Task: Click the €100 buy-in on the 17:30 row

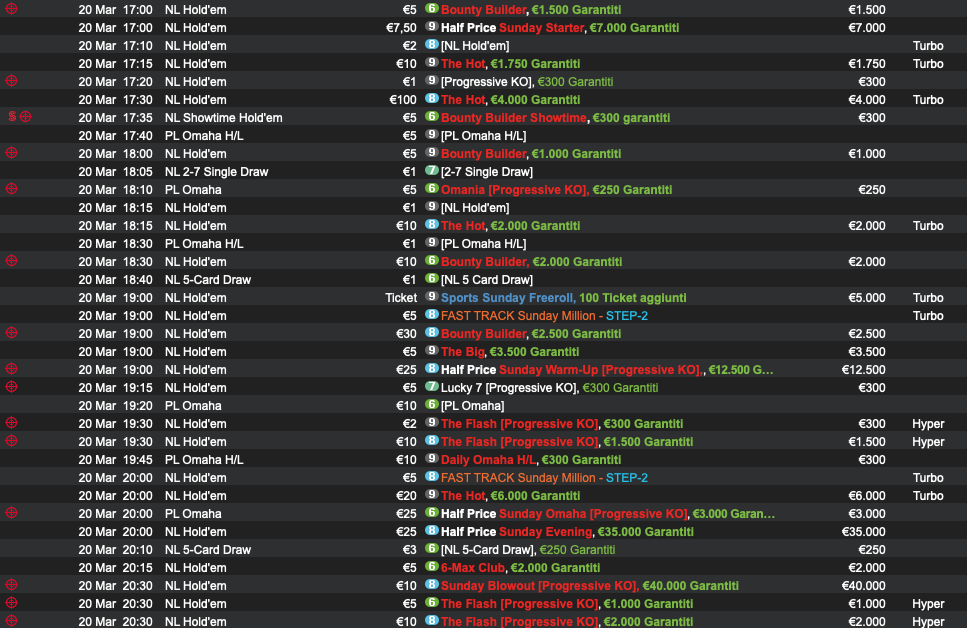Action: 402,99
